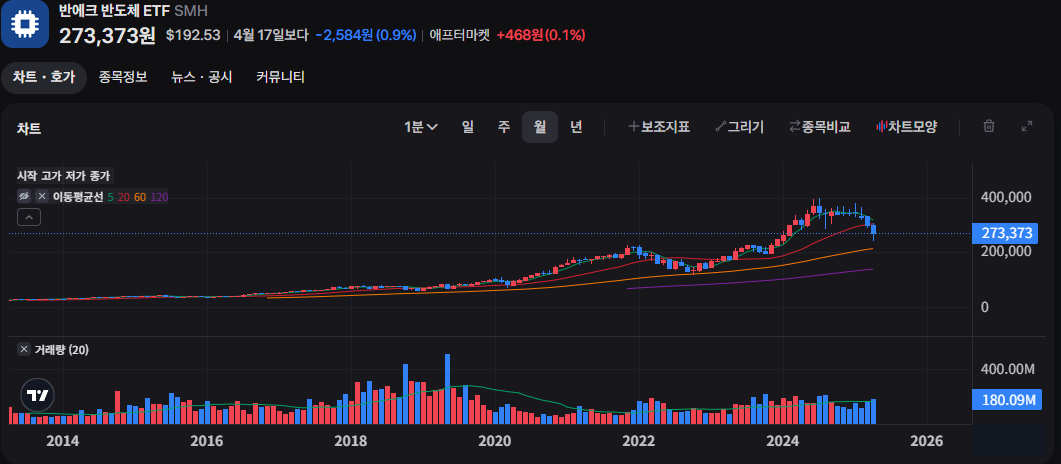Click the 2024 label on time axis
1061x464 pixels.
coord(783,442)
